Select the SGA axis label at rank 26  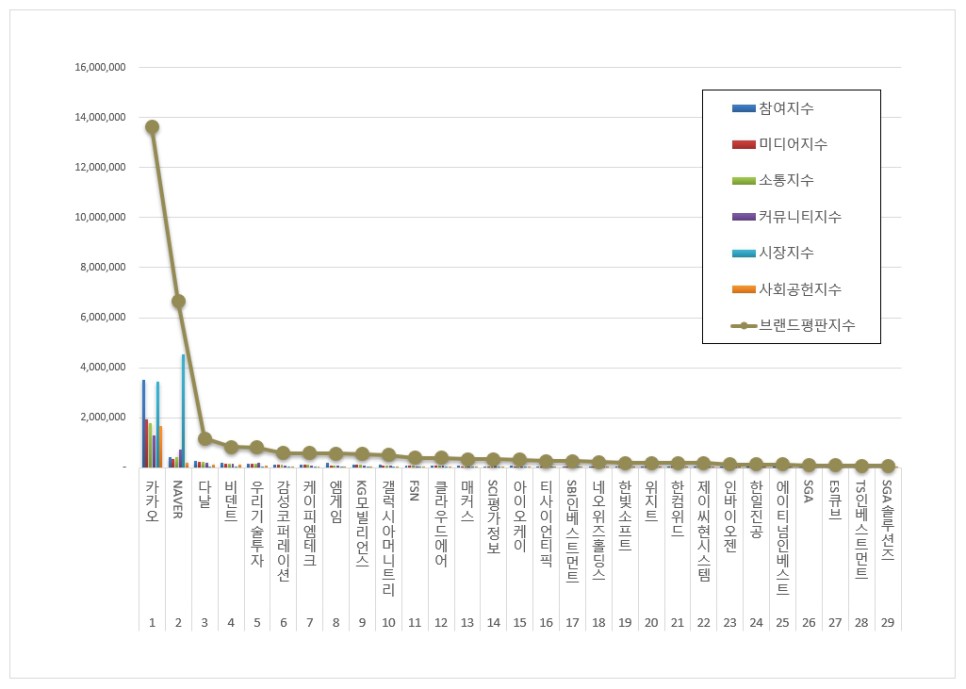pos(808,491)
